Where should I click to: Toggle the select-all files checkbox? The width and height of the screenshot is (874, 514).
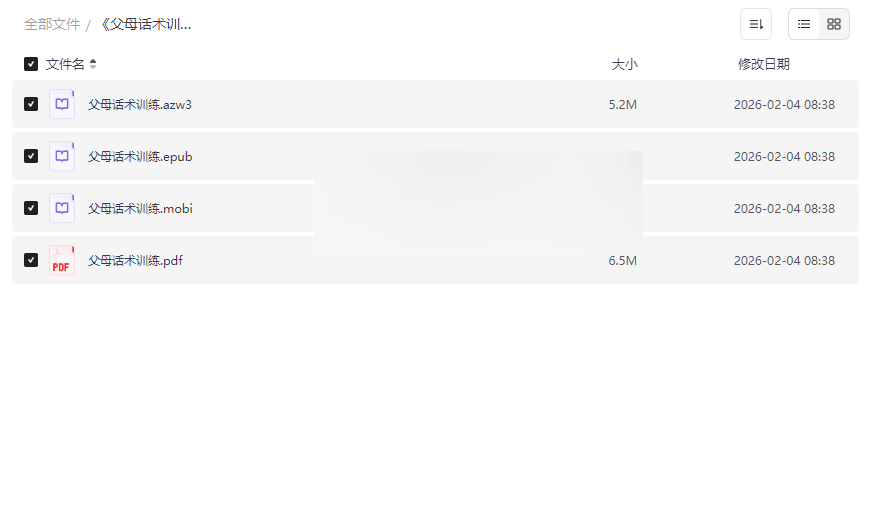click(x=31, y=64)
